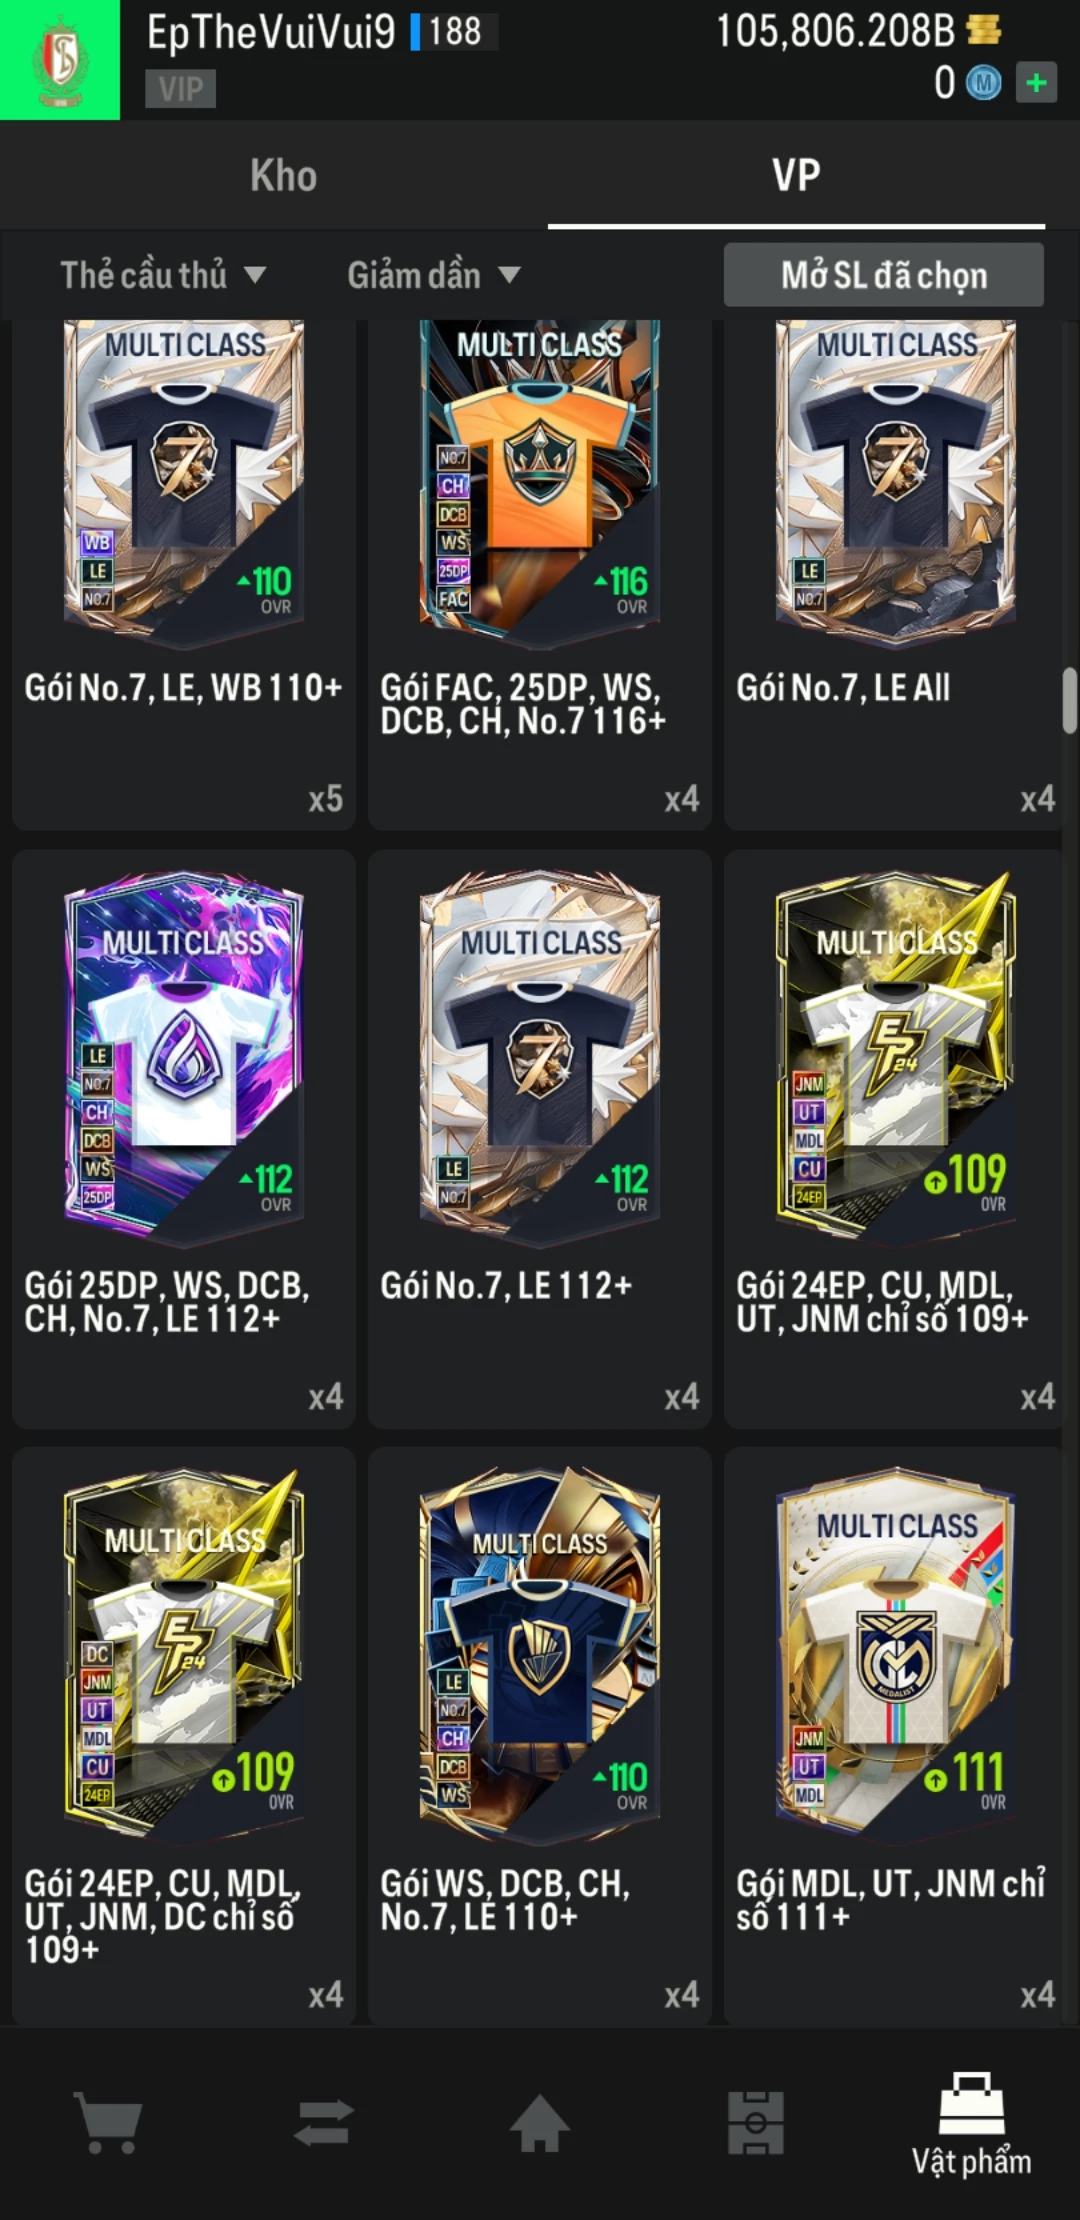Select the Gói MDL, UT, JNM 111+ pack
The height and width of the screenshot is (2220, 1080).
pos(896,1737)
